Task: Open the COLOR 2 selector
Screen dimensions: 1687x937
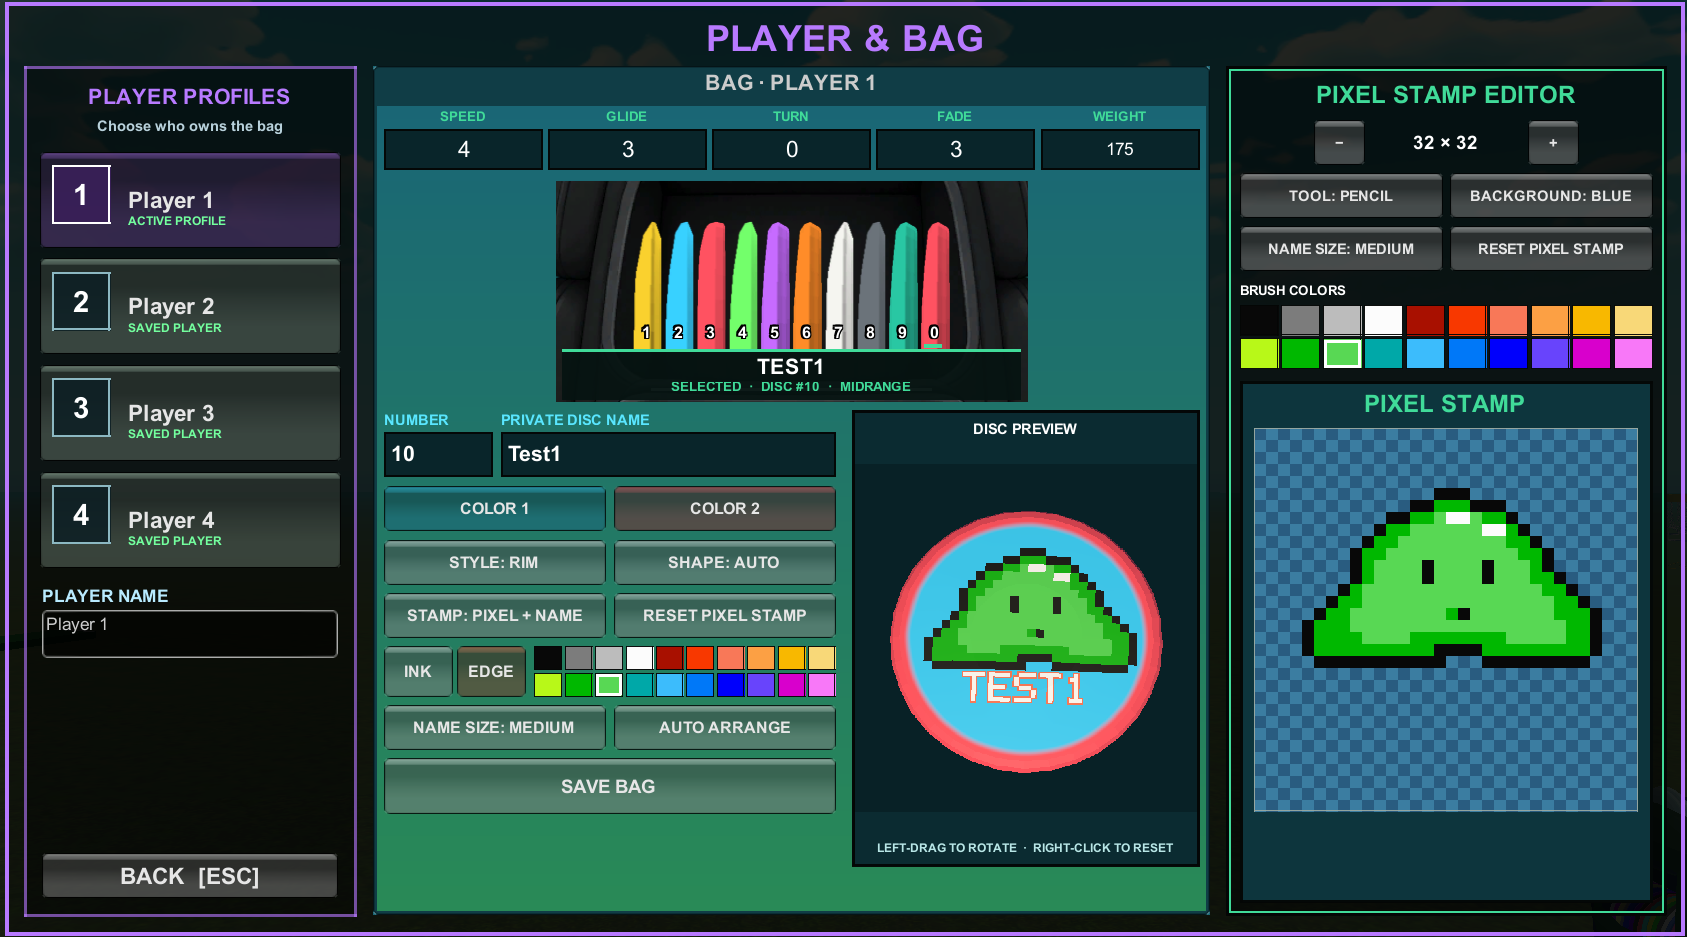Action: coord(724,509)
